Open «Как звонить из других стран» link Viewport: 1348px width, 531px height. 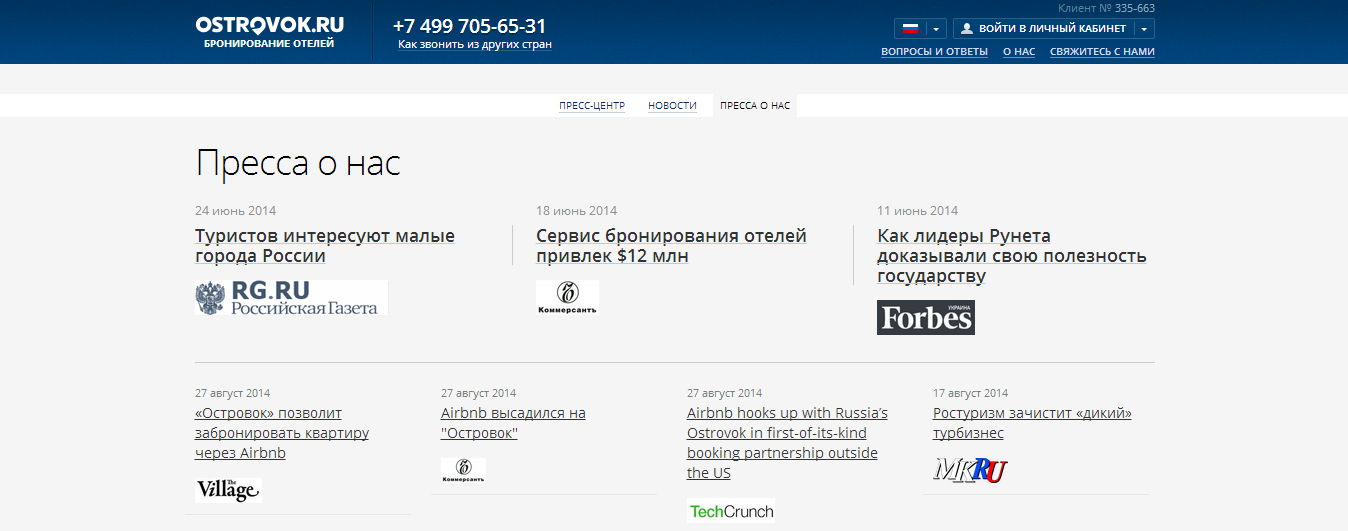[475, 44]
